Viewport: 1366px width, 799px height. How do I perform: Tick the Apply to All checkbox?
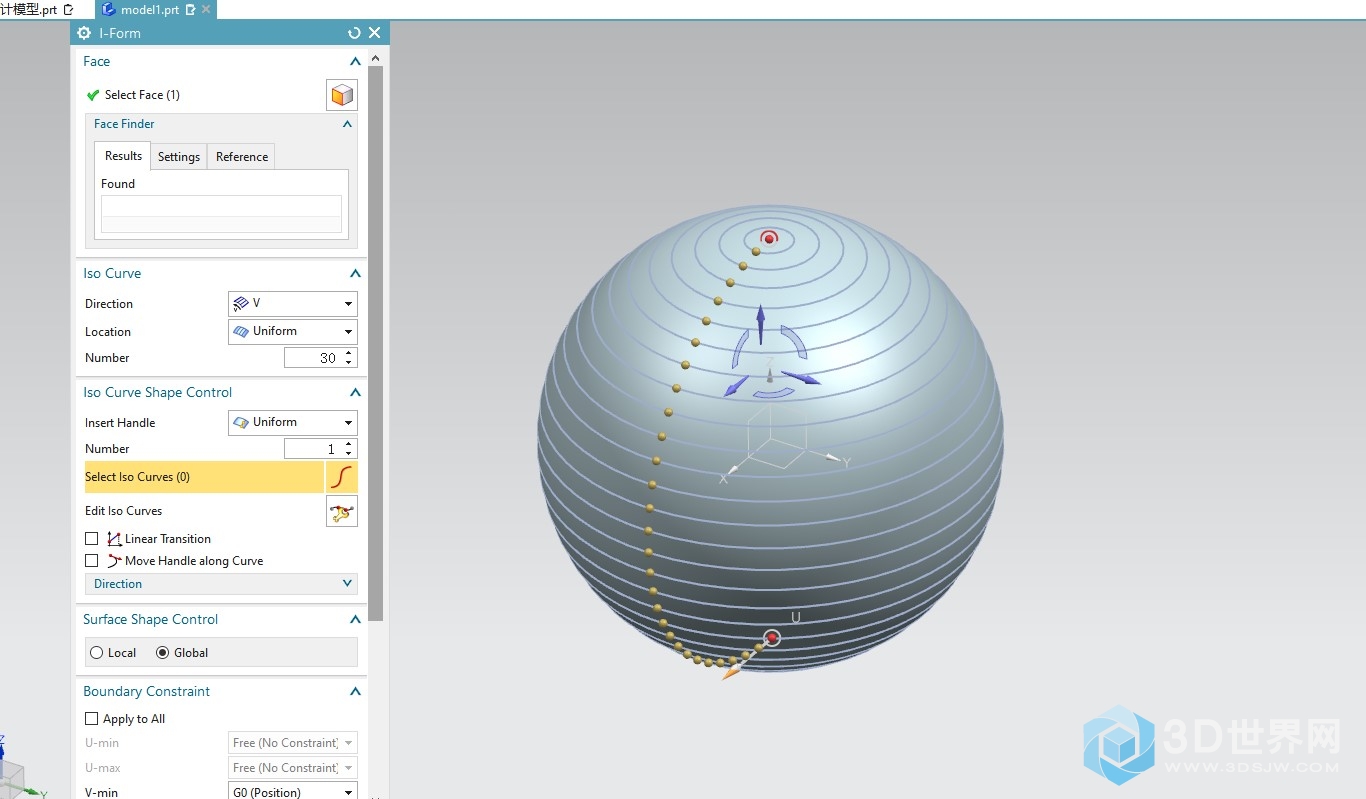pos(92,719)
